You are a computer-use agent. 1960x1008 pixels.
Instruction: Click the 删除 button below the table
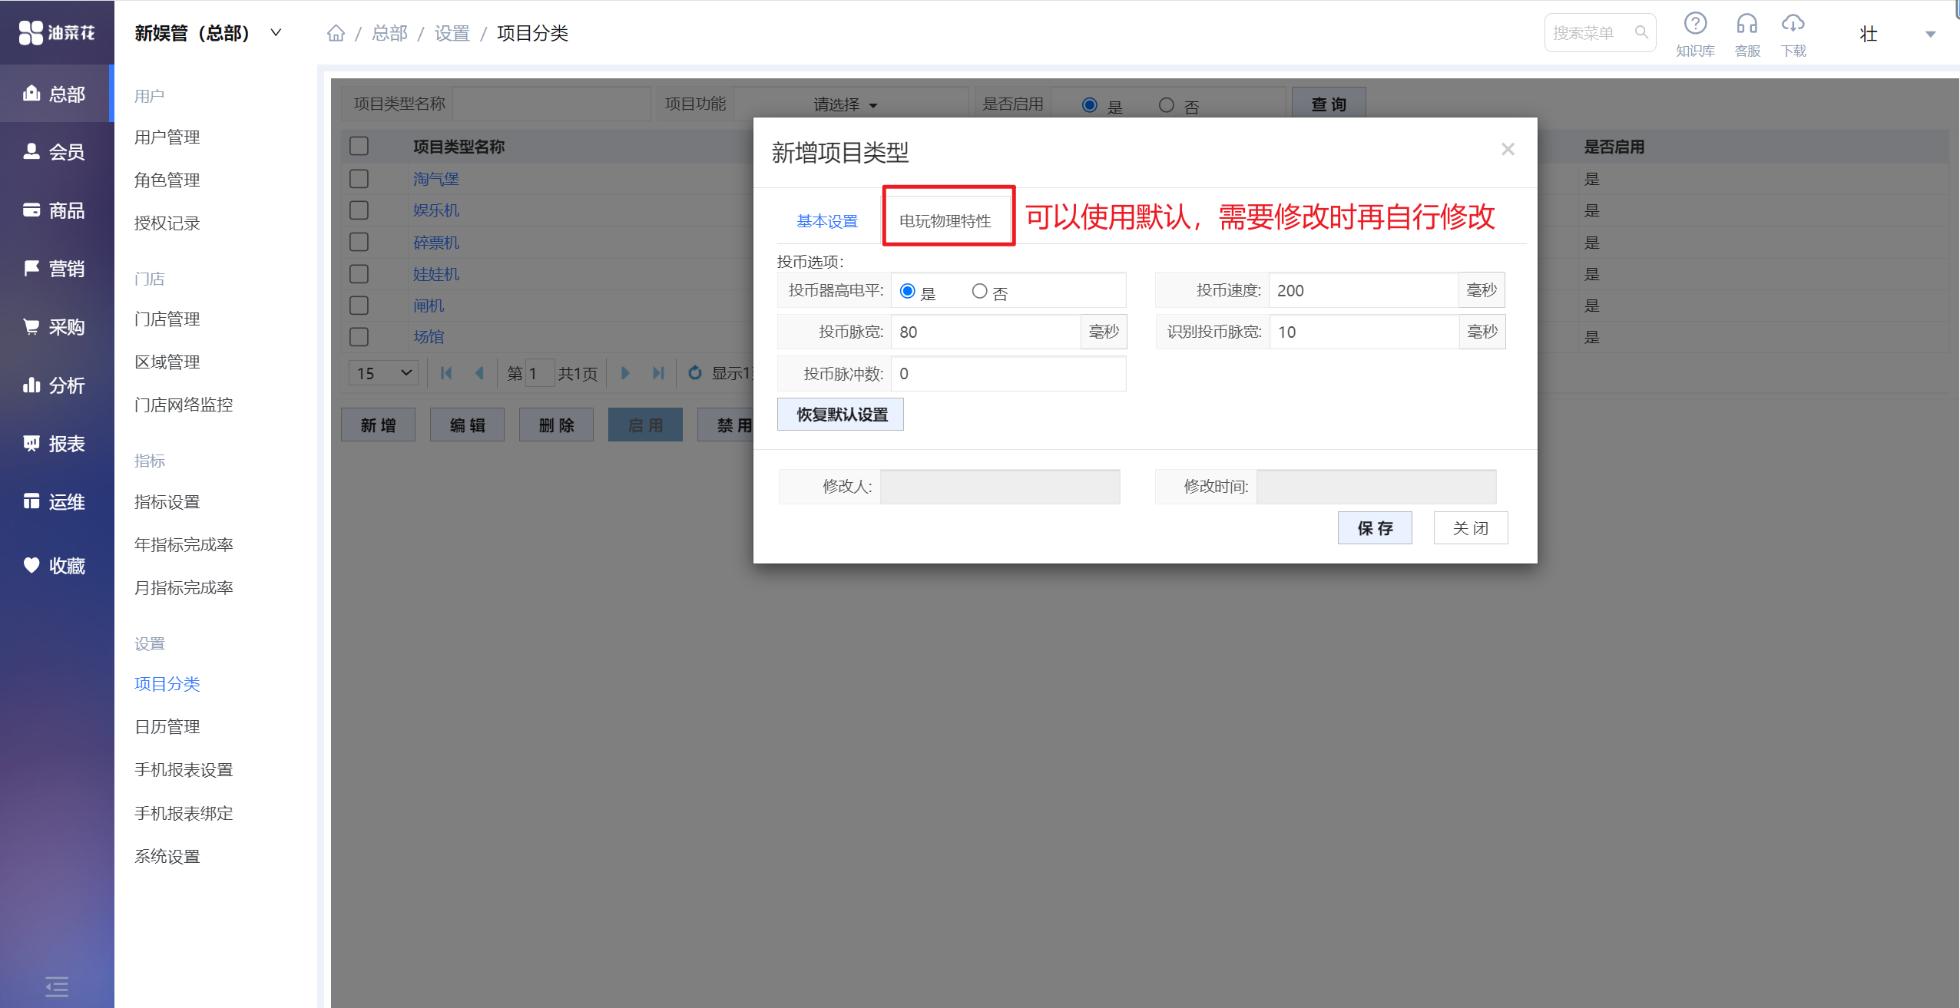click(x=556, y=425)
